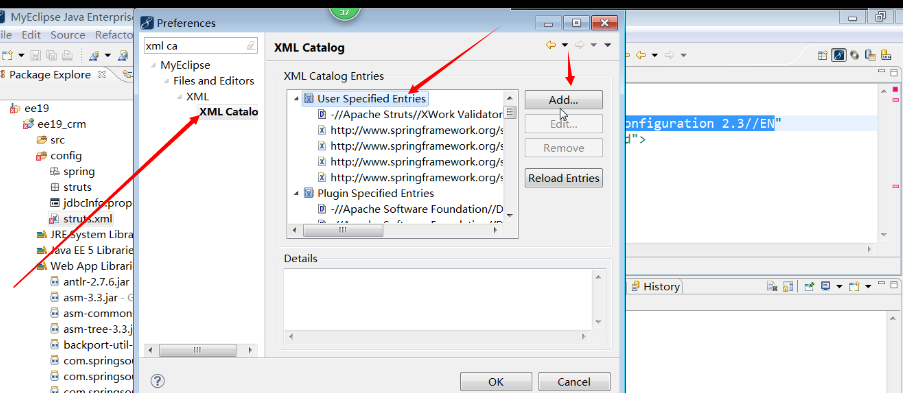Select jdbcInfo.properties file

(91, 203)
